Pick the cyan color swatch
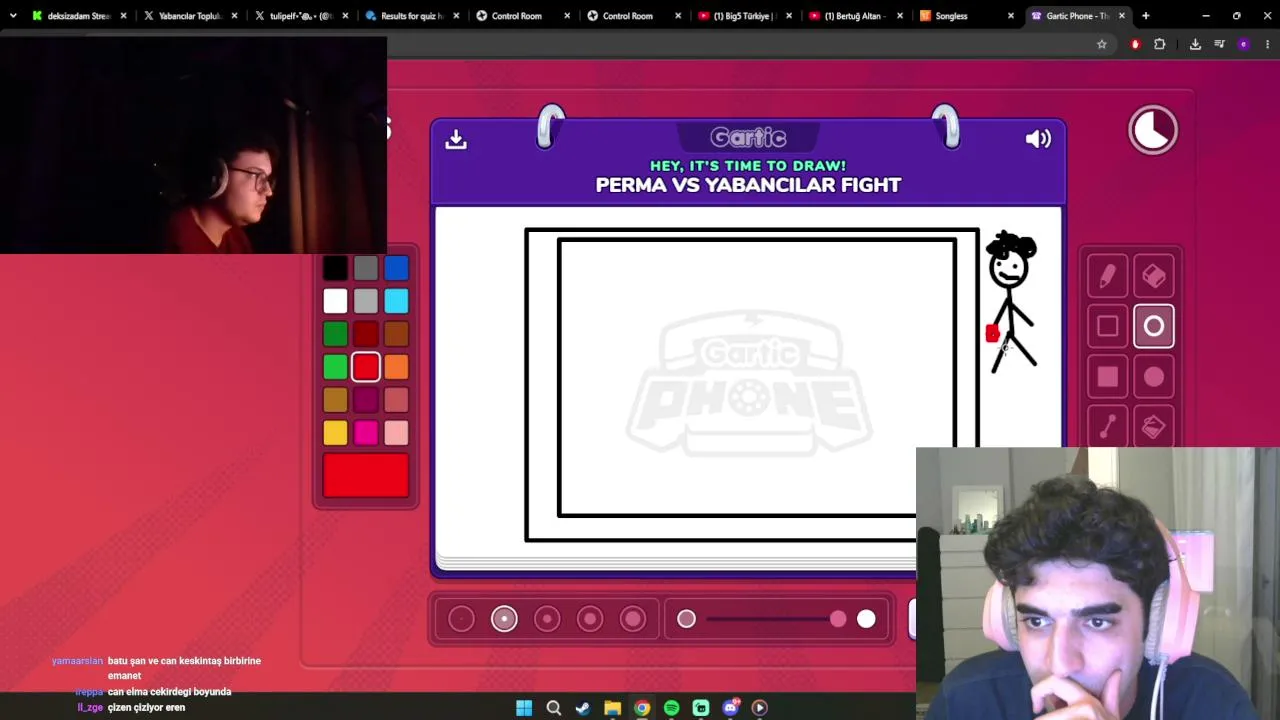 pos(396,301)
